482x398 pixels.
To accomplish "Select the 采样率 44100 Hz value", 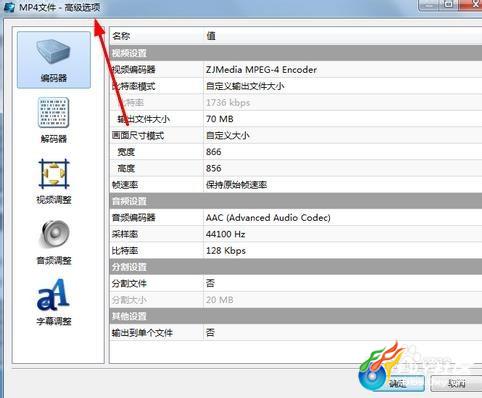I will (343, 234).
